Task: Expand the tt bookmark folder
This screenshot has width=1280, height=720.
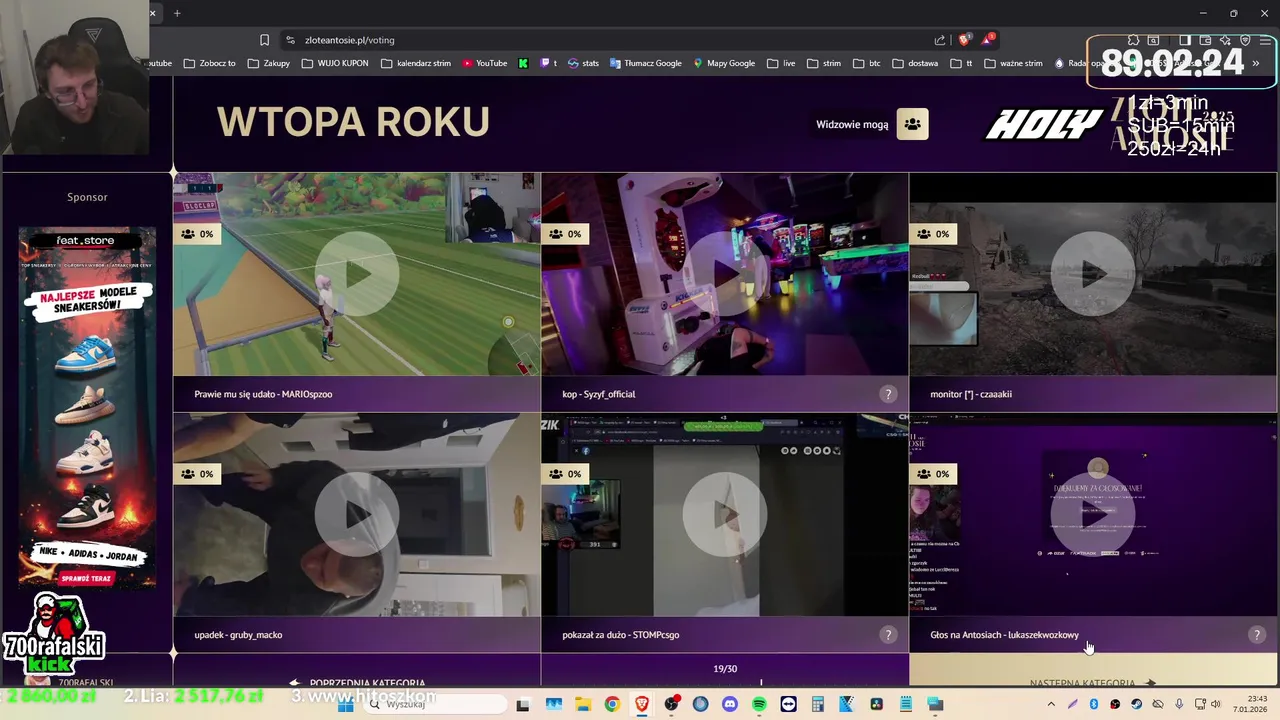Action: click(x=961, y=63)
